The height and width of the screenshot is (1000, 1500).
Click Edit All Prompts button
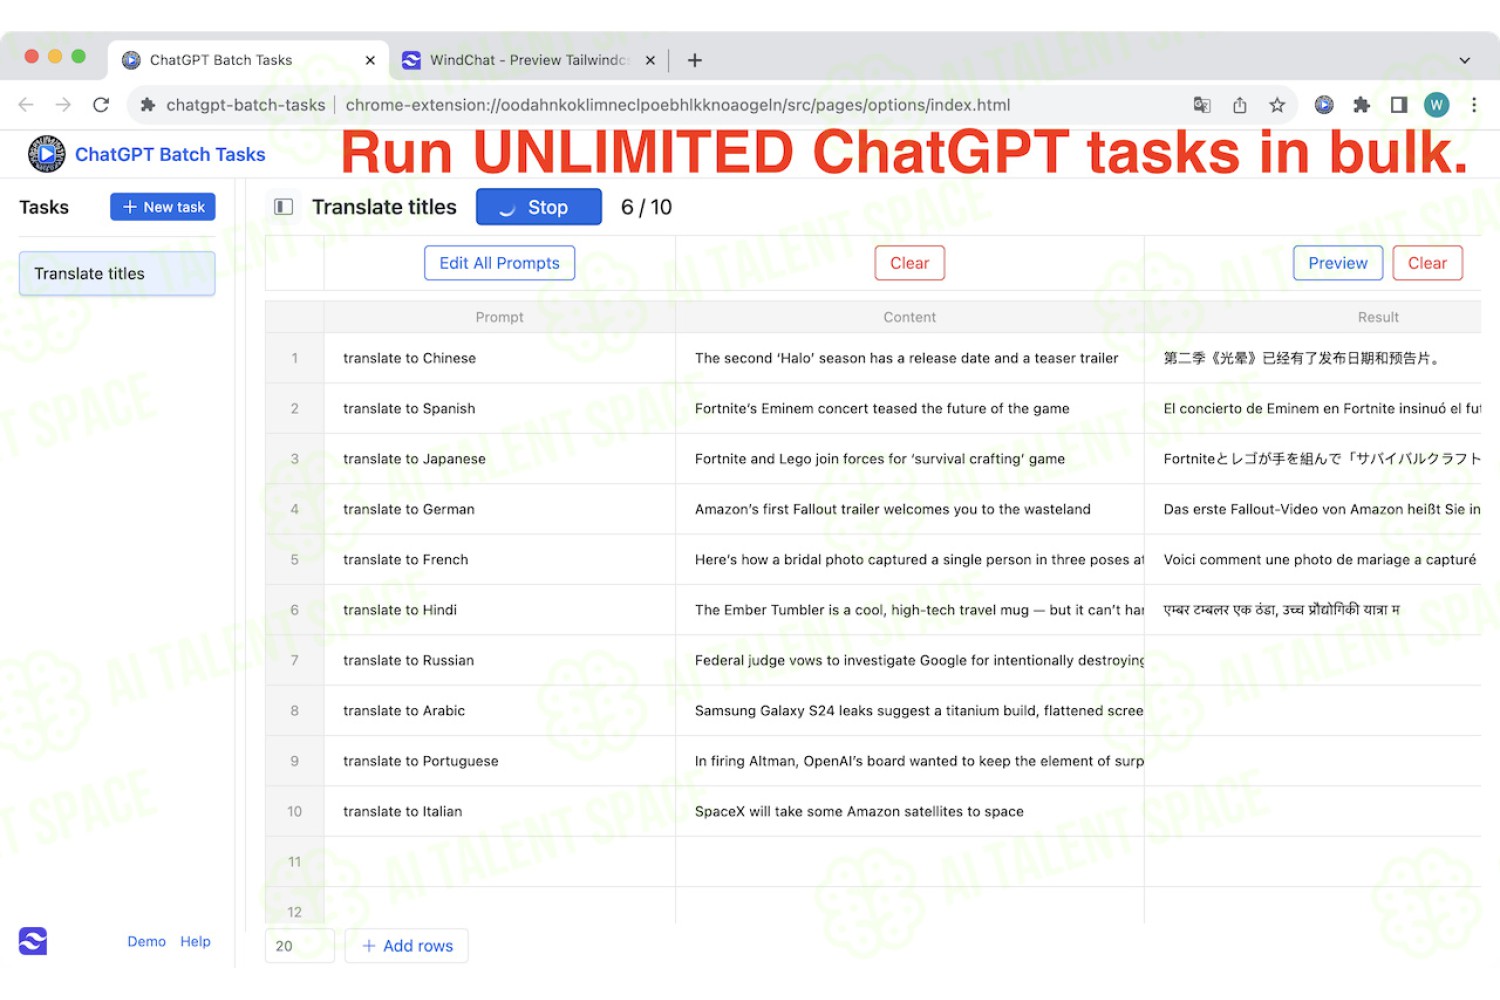[500, 263]
